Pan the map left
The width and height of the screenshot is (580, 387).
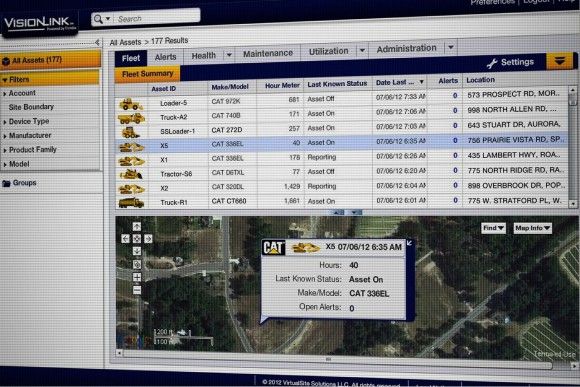[x=125, y=239]
